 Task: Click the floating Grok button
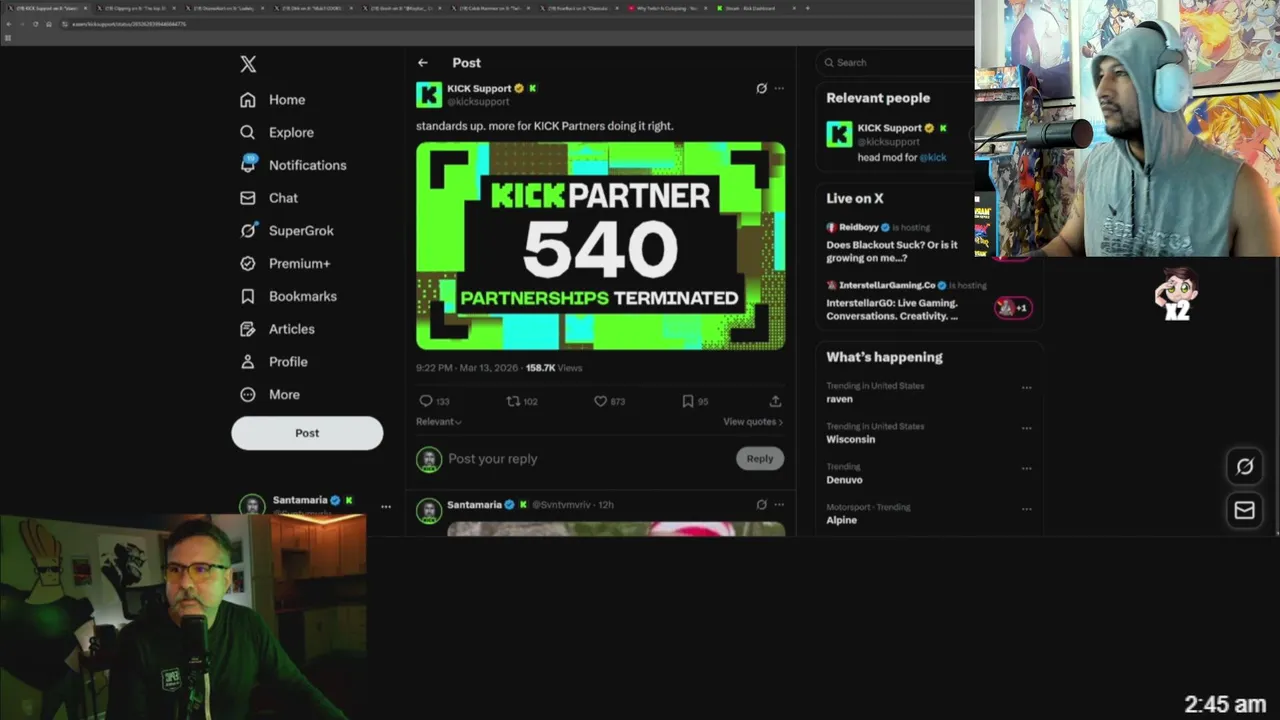1244,466
